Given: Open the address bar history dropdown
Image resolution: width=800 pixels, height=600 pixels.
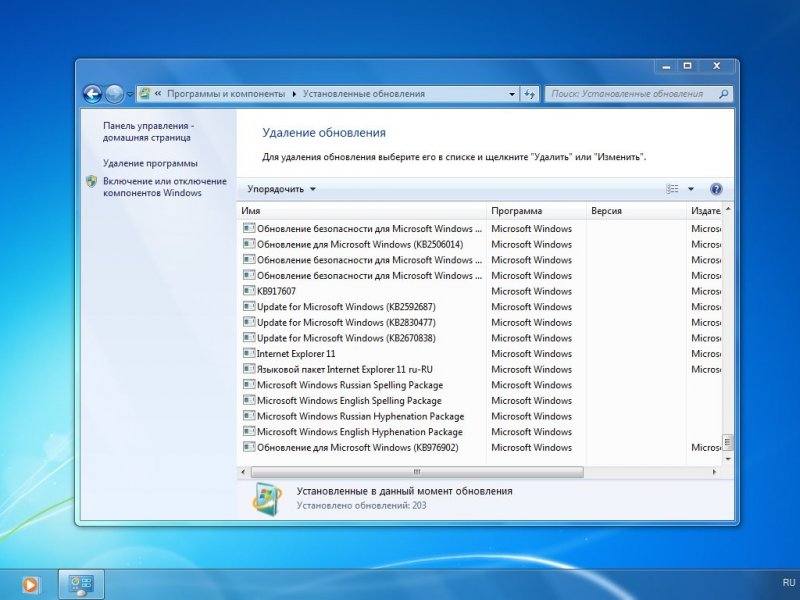Looking at the screenshot, I should (x=512, y=94).
